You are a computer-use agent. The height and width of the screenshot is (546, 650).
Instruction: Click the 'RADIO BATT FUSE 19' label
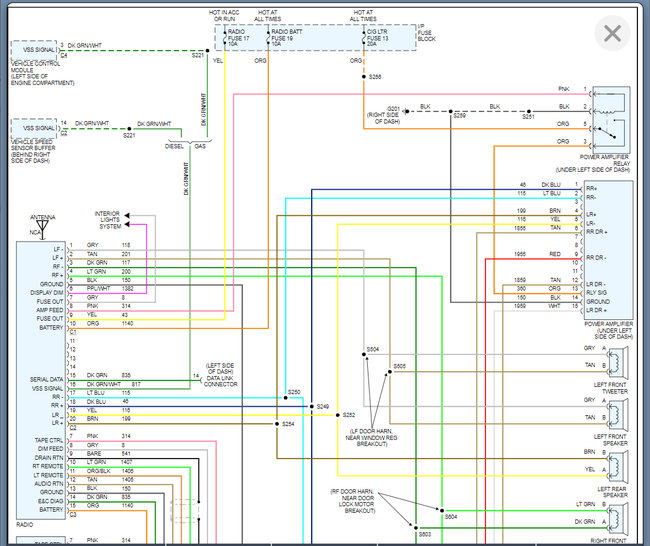(x=286, y=35)
